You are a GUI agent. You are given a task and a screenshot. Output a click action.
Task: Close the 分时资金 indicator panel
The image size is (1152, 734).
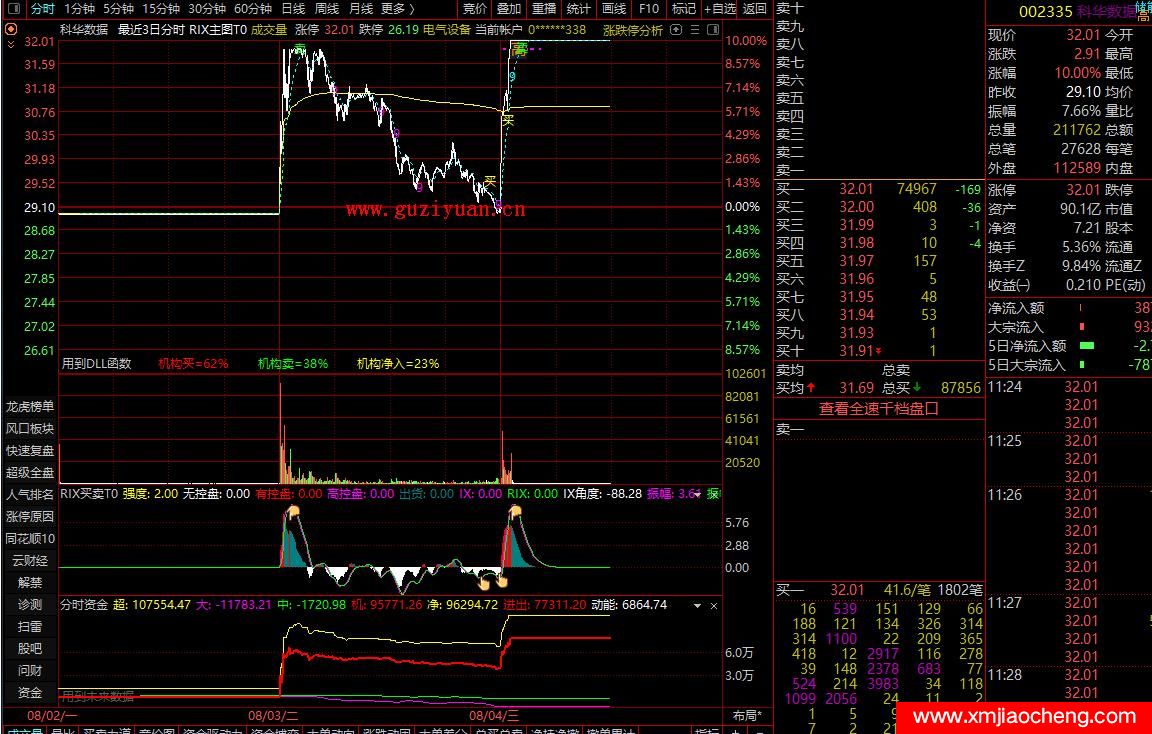(x=714, y=606)
